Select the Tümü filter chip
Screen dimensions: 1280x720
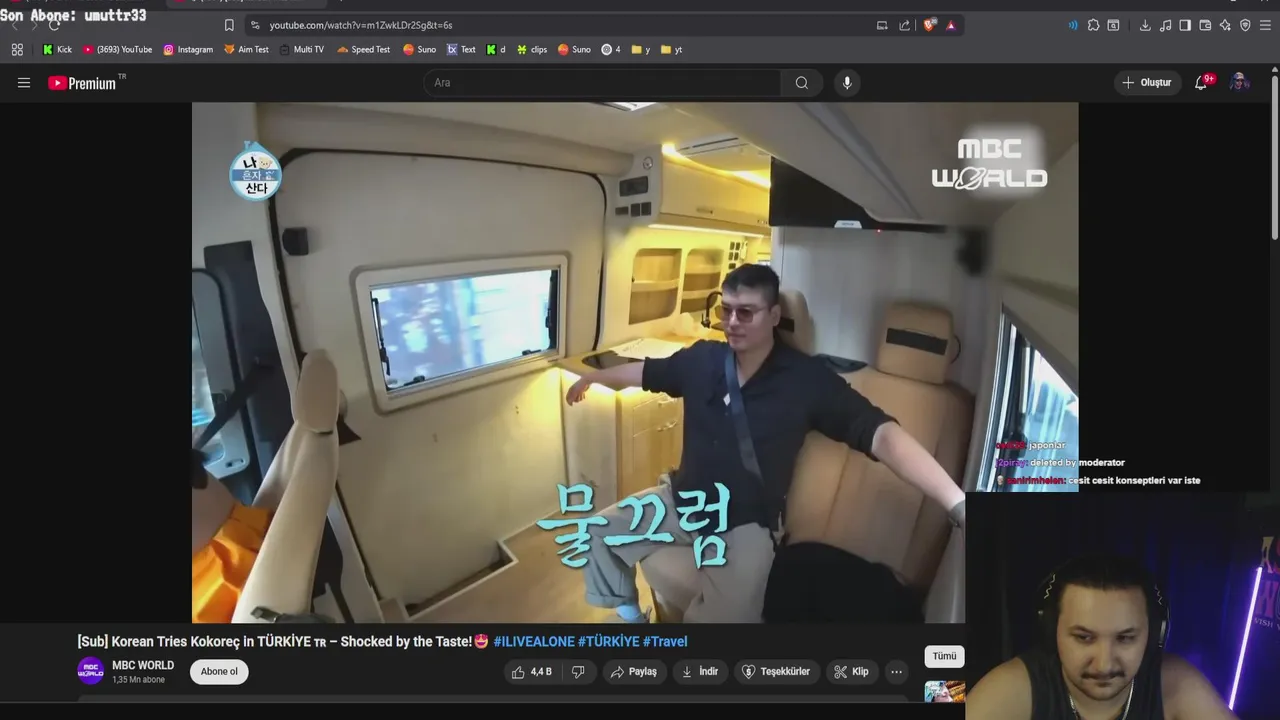(945, 656)
